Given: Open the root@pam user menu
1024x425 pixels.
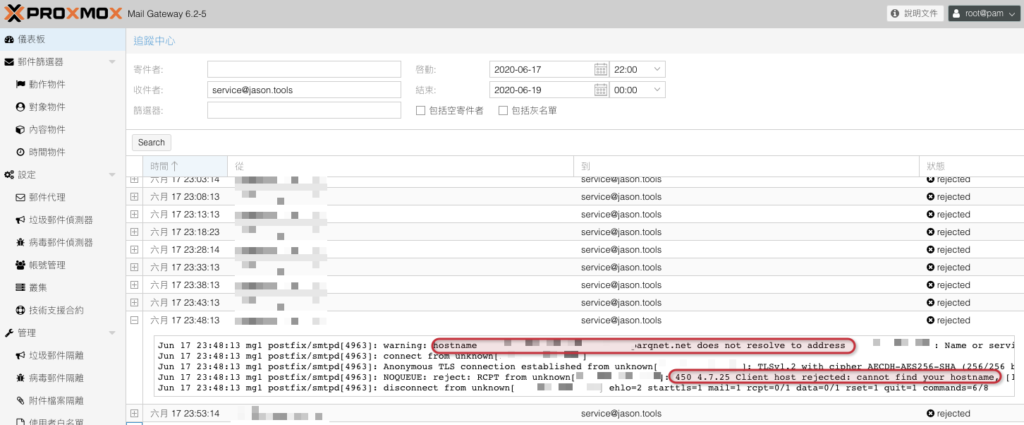Looking at the screenshot, I should [x=983, y=13].
